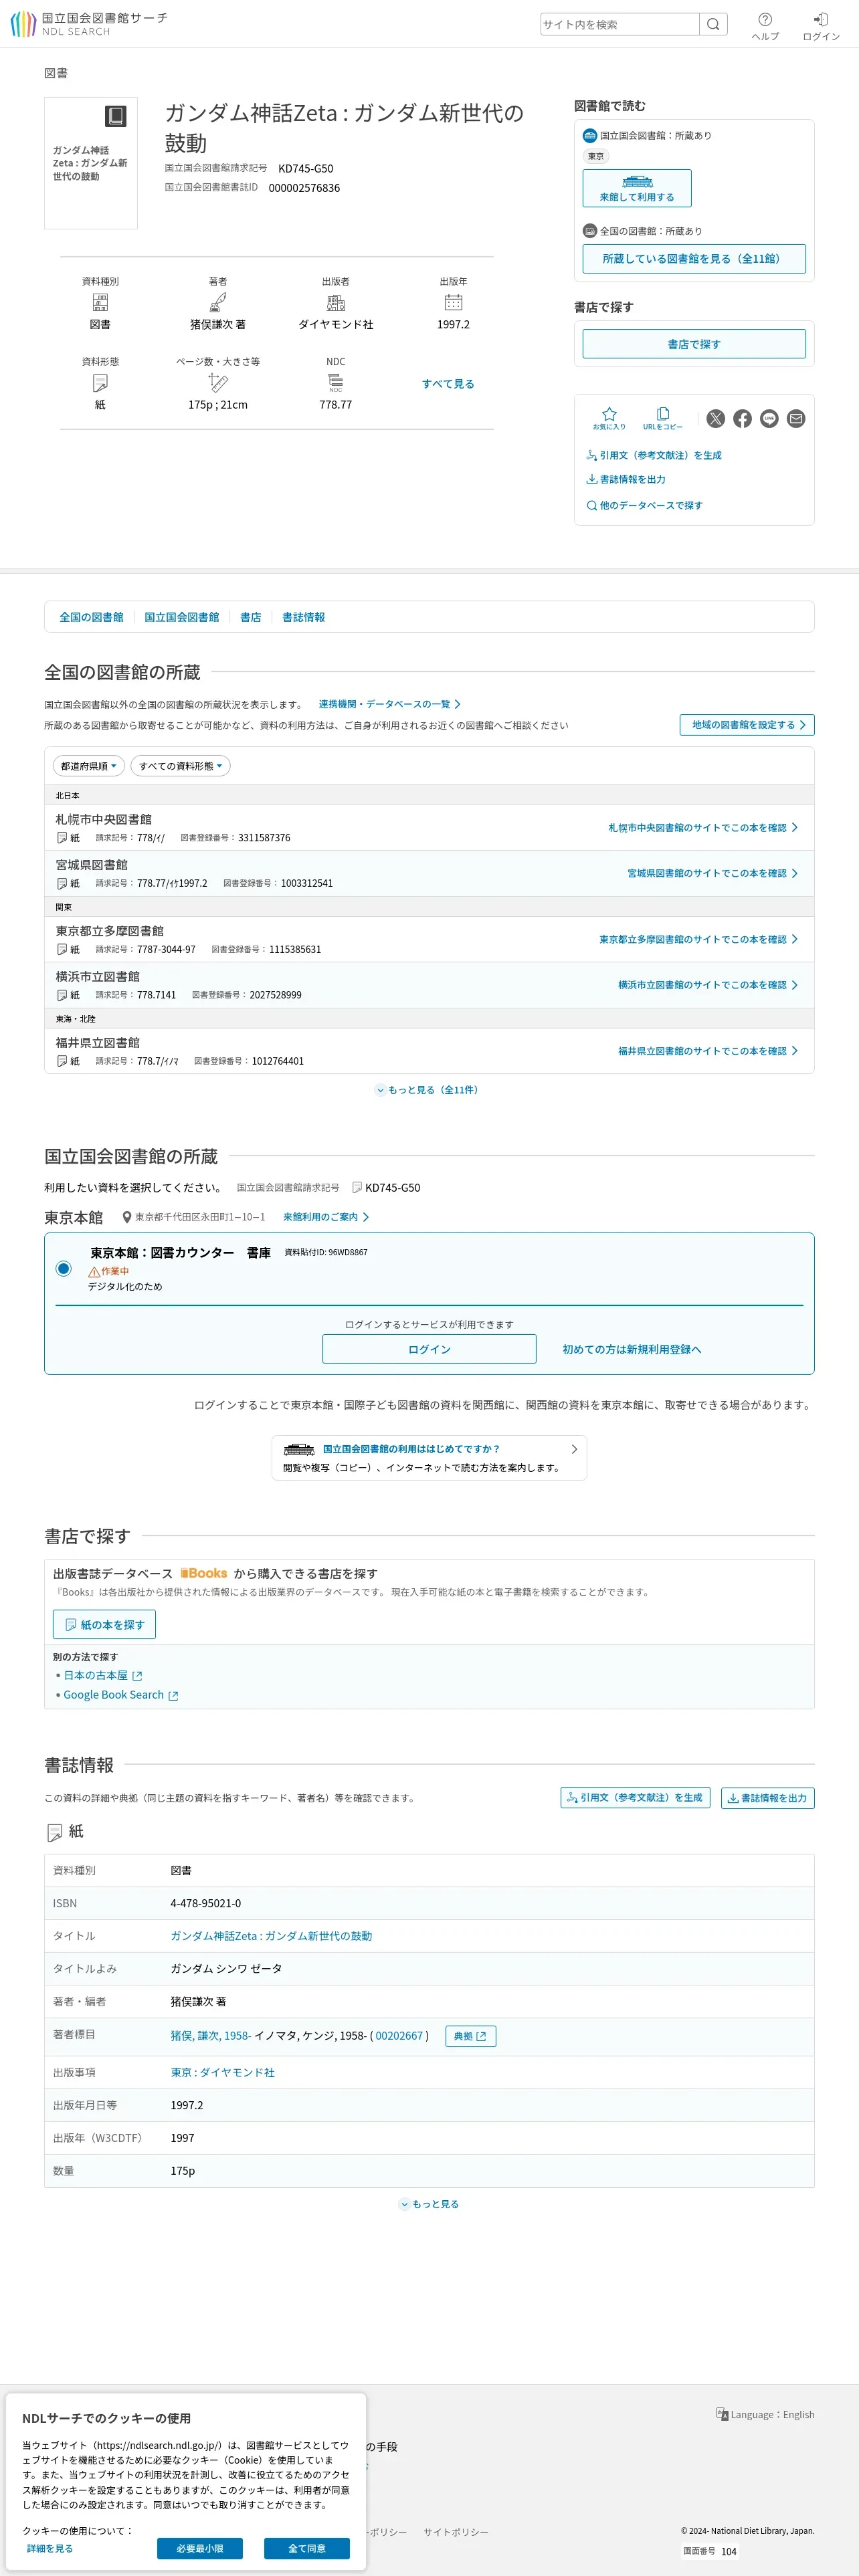This screenshot has height=2576, width=859.
Task: Click 紙の本を探す button
Action: pos(104,1625)
